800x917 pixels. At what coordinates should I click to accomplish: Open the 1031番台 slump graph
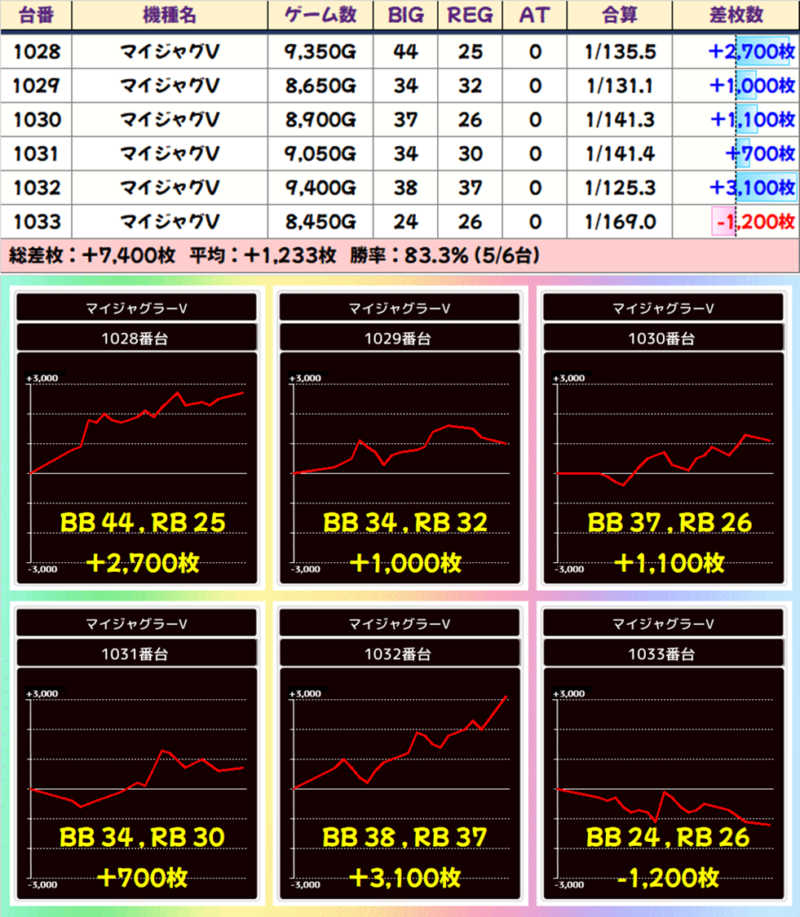(x=137, y=784)
